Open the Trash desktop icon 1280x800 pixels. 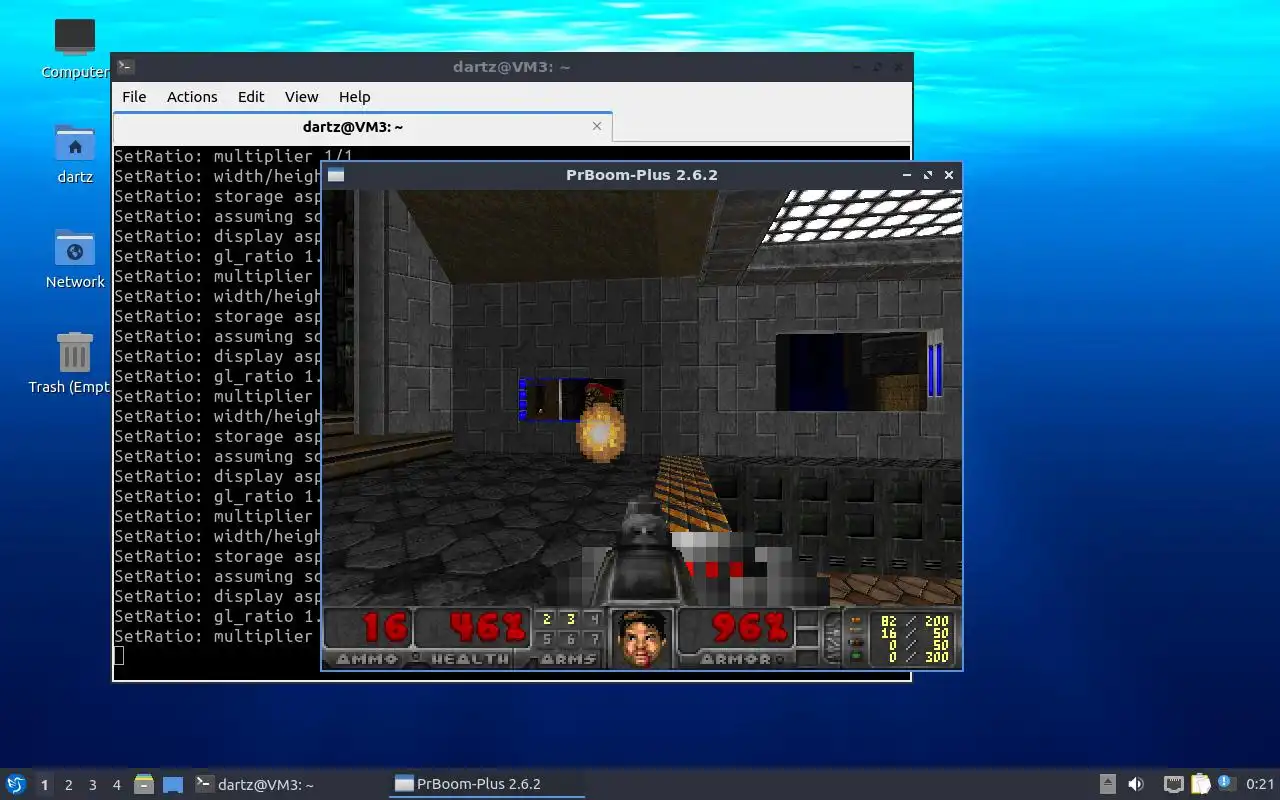tap(75, 353)
